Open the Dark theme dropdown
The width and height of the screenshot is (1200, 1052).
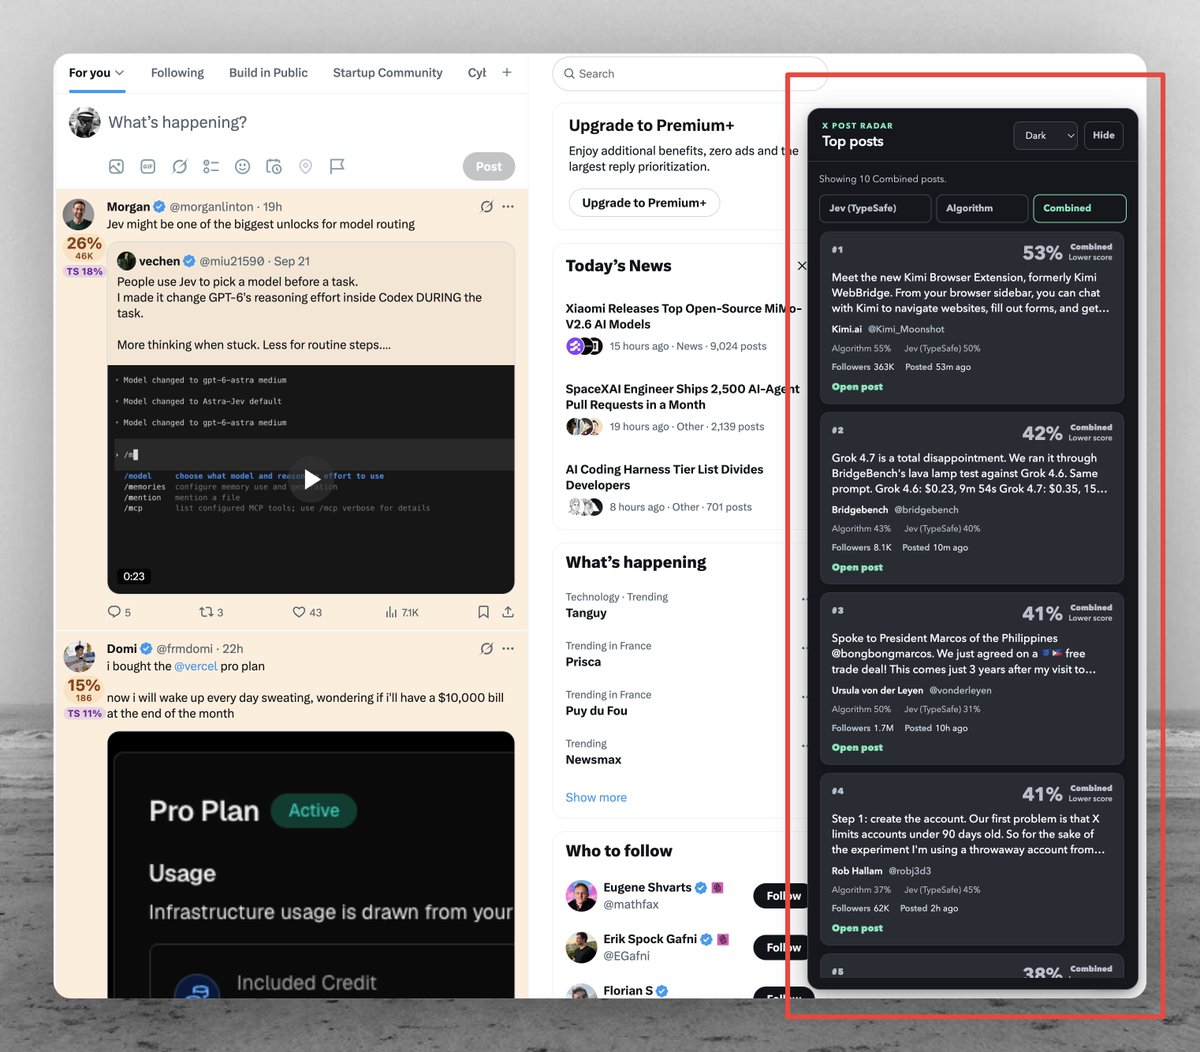(x=1045, y=136)
